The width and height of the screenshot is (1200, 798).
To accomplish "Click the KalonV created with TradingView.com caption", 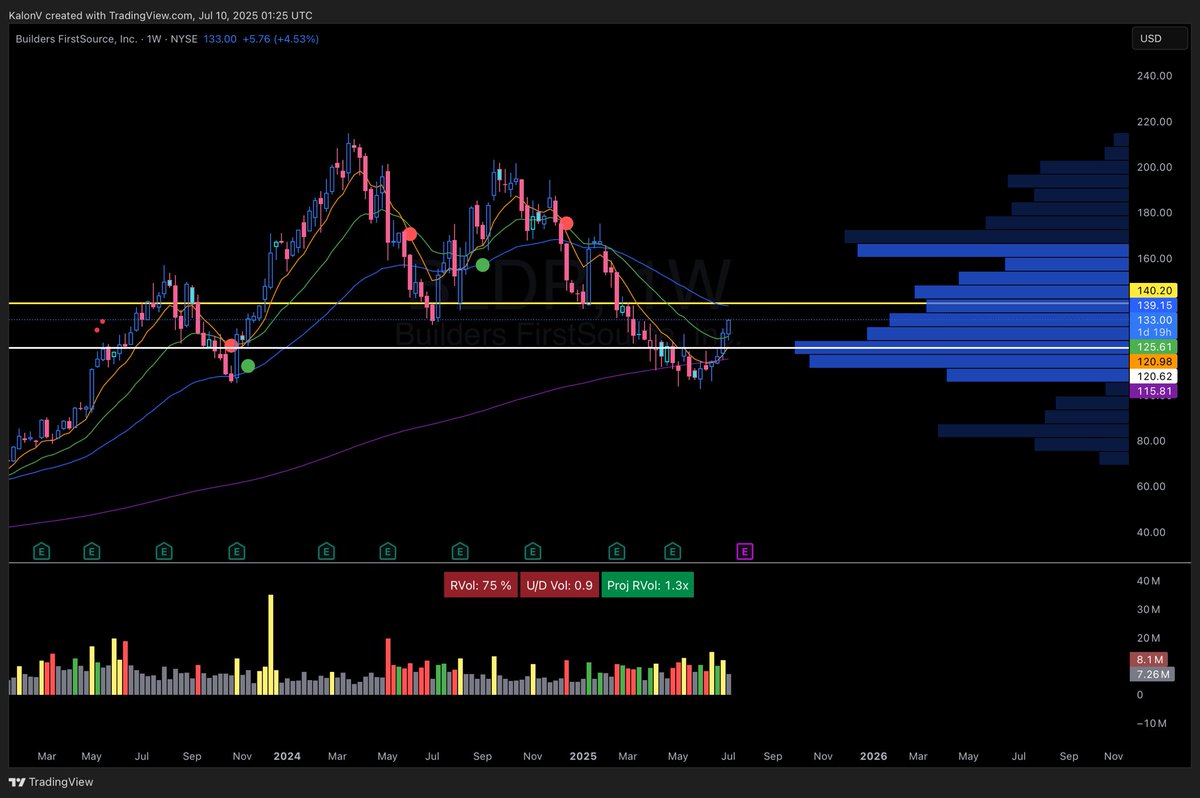I will coord(160,16).
